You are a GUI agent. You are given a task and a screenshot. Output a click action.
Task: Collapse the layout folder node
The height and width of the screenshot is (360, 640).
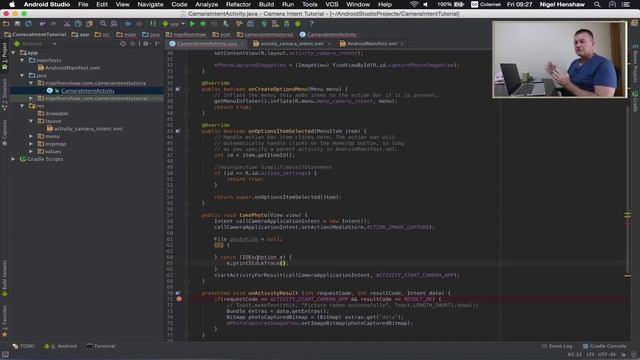pos(31,121)
